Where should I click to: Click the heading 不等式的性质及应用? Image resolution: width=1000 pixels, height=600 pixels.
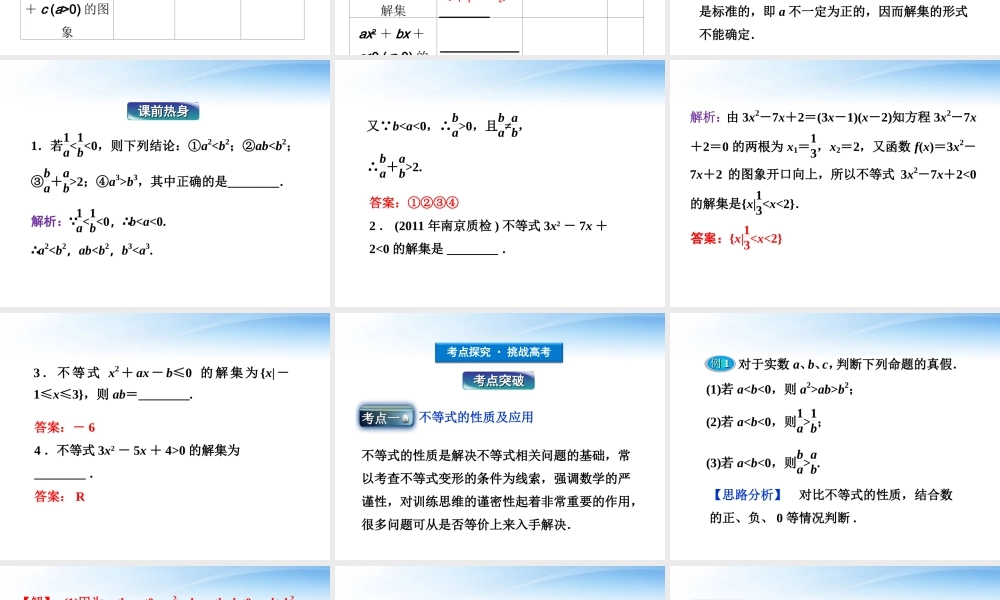tap(476, 417)
